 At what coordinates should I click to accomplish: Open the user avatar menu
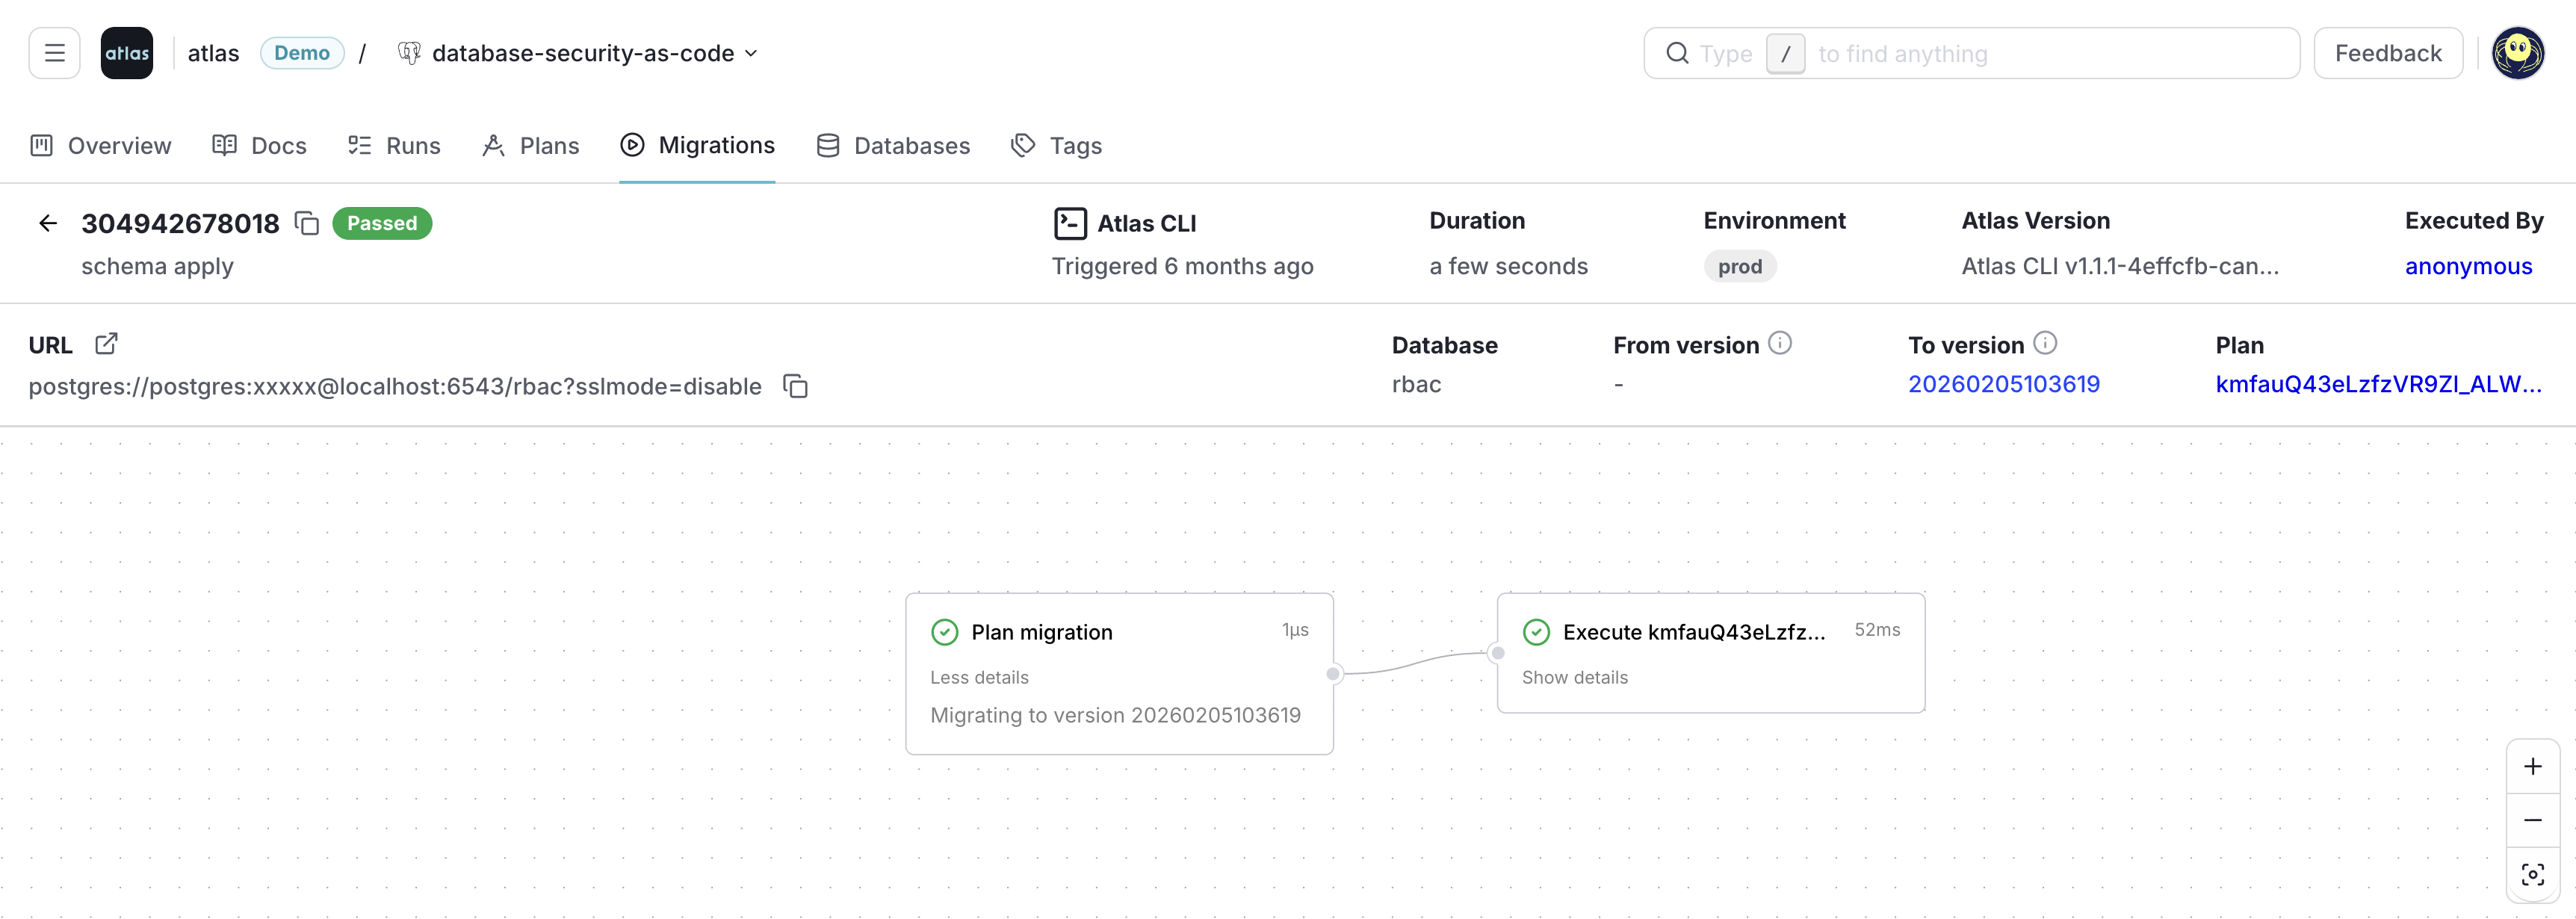tap(2517, 53)
